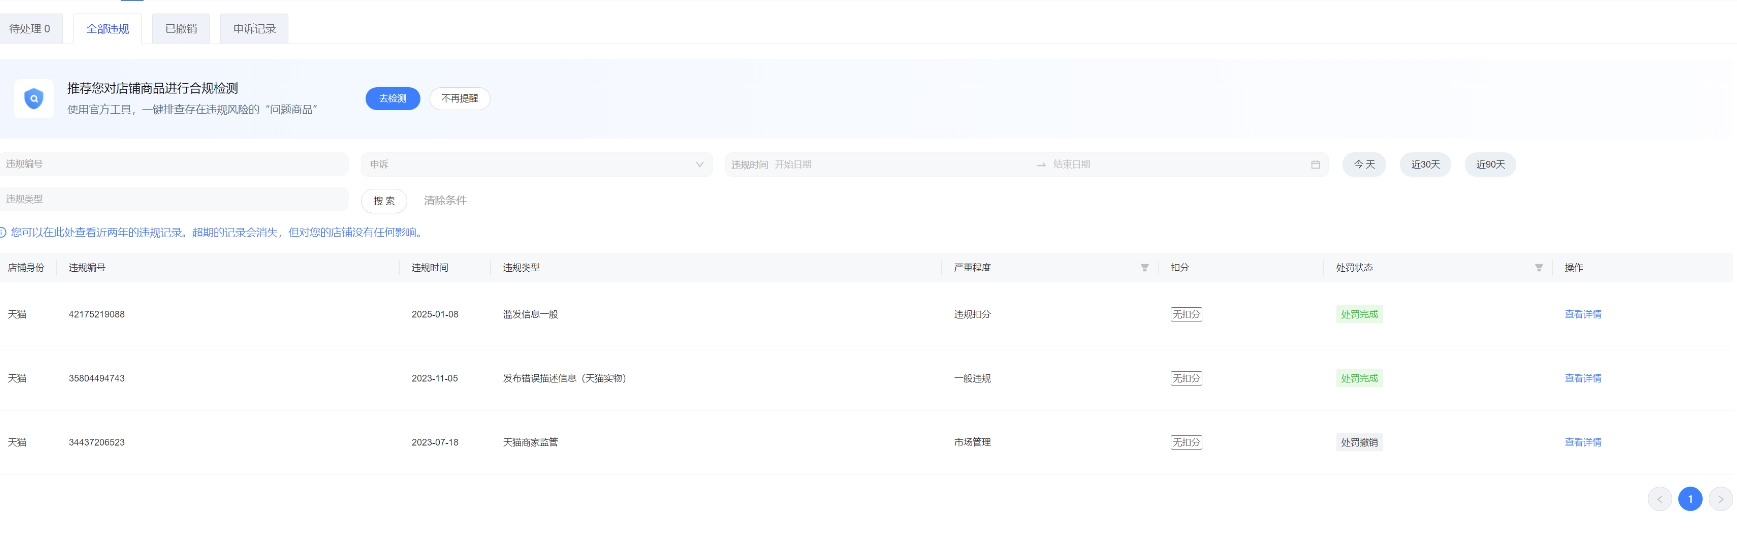Click into the 违规编号 input field
Image resolution: width=1737 pixels, height=546 pixels.
click(174, 165)
